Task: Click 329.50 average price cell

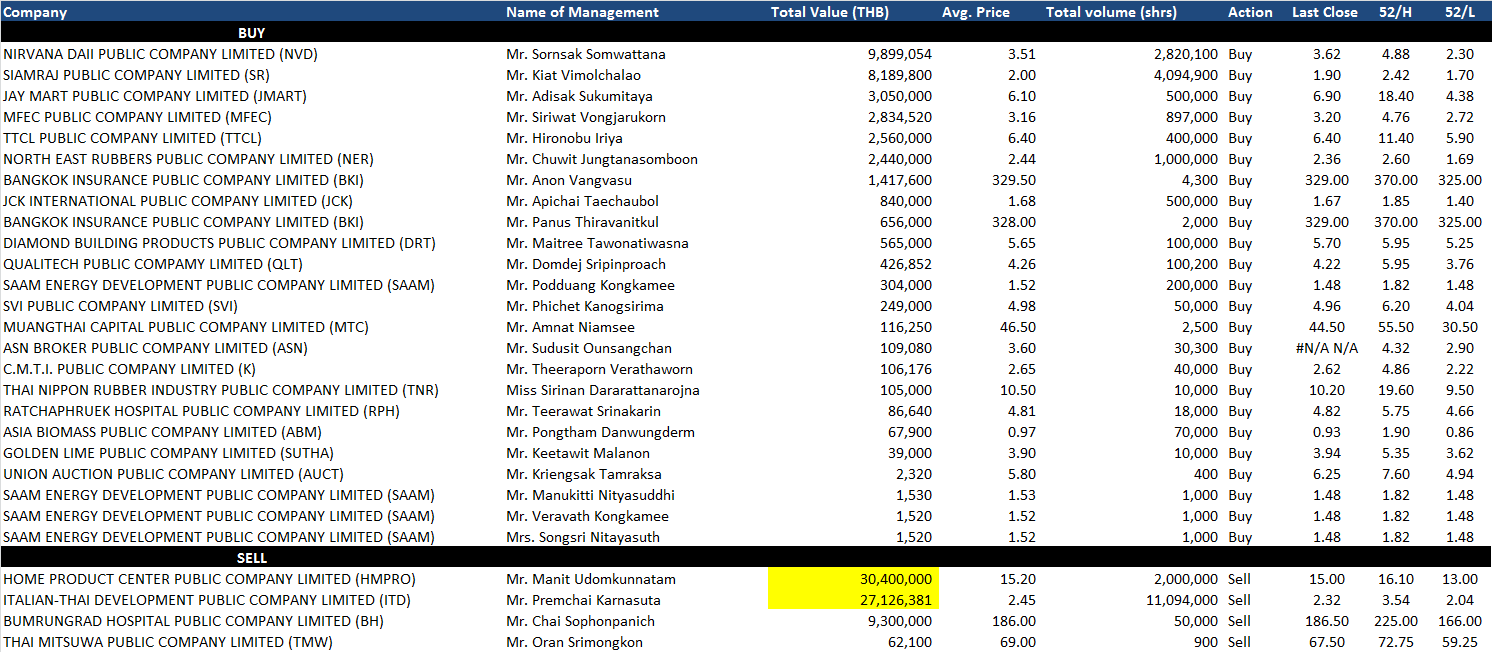Action: 1014,180
